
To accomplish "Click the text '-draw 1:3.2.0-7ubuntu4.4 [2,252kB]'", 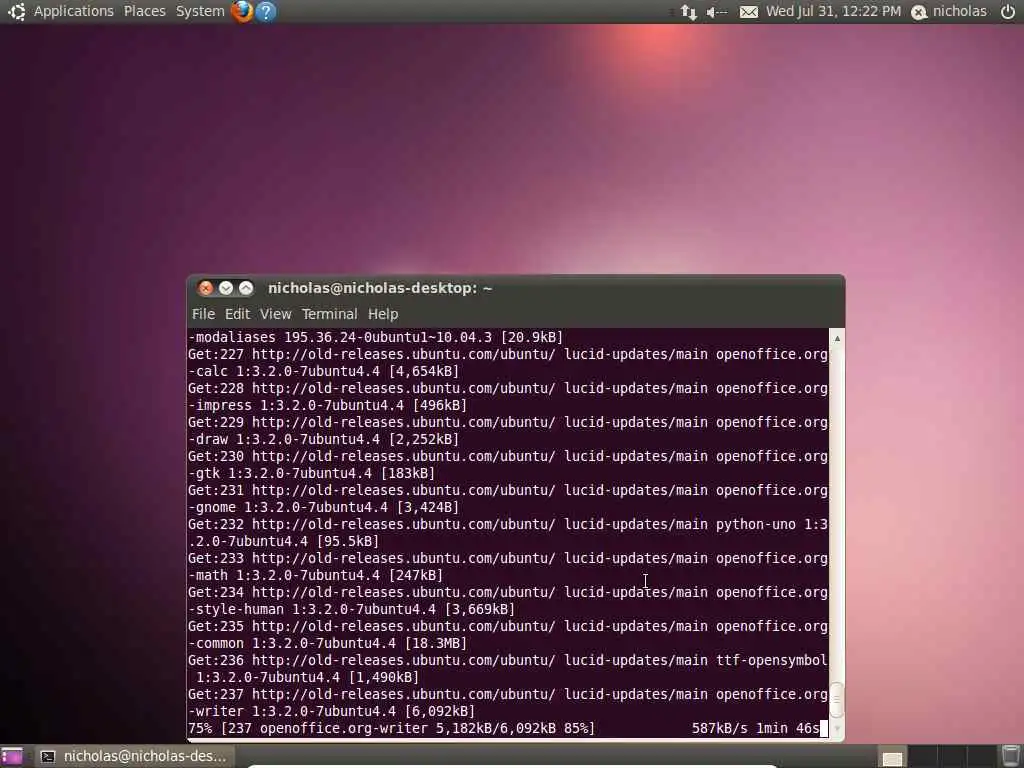I will pyautogui.click(x=323, y=439).
